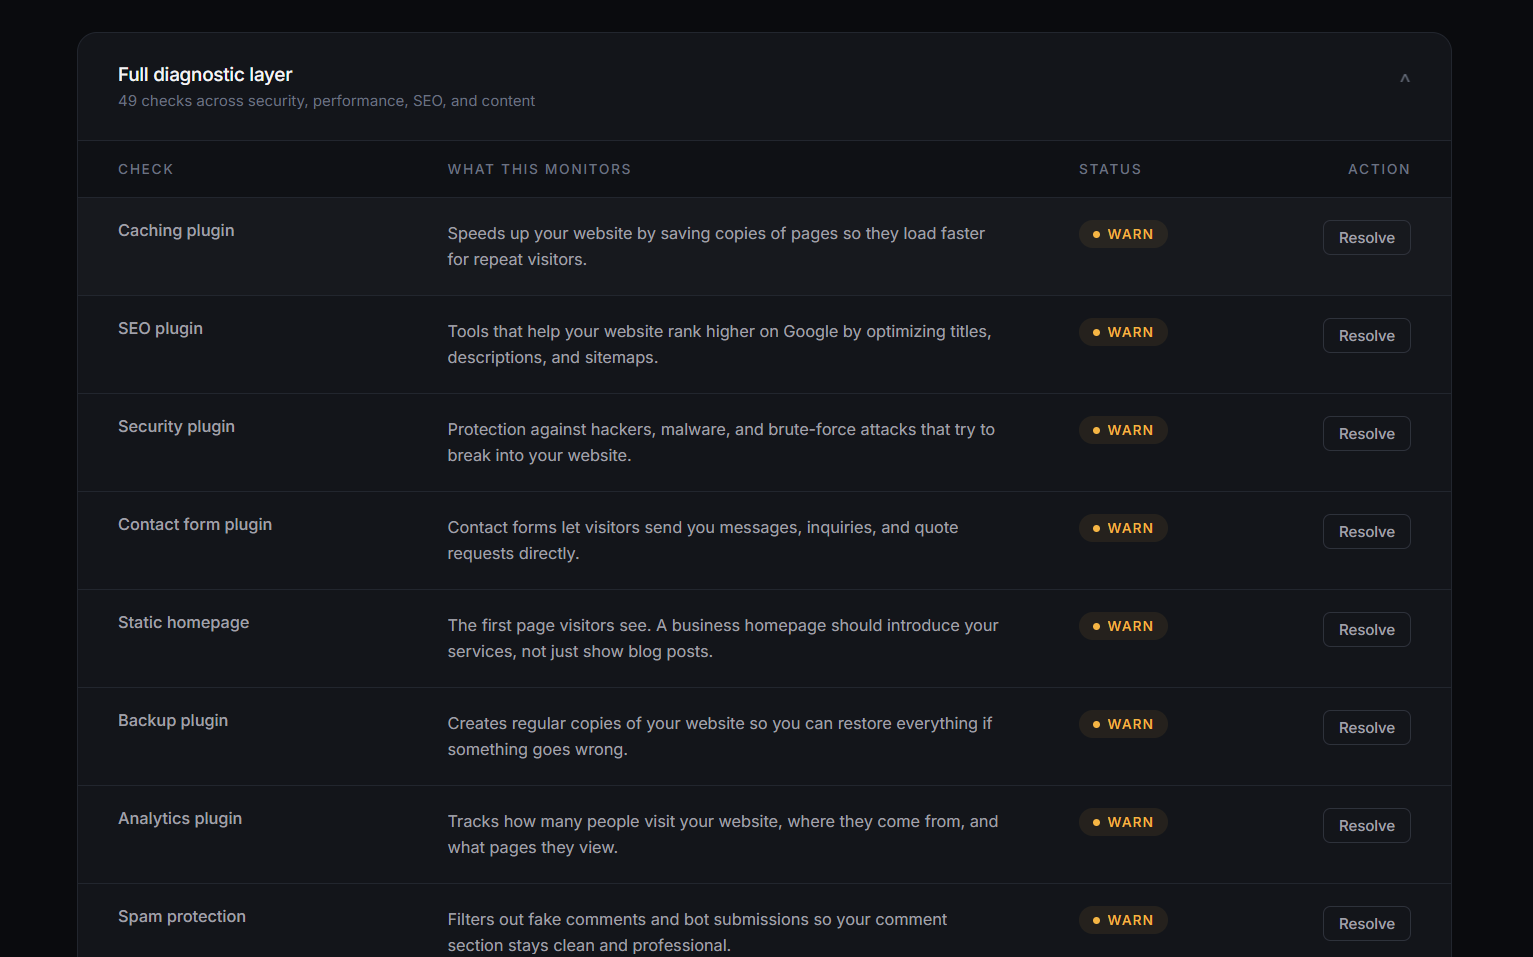
Task: Select the SEO plugin check name
Action: [160, 329]
